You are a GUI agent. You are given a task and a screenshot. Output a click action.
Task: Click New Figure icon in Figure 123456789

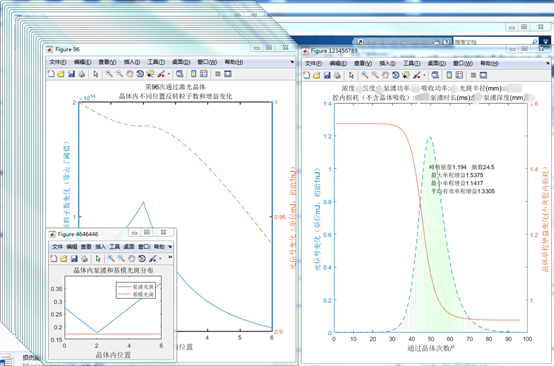click(x=307, y=75)
